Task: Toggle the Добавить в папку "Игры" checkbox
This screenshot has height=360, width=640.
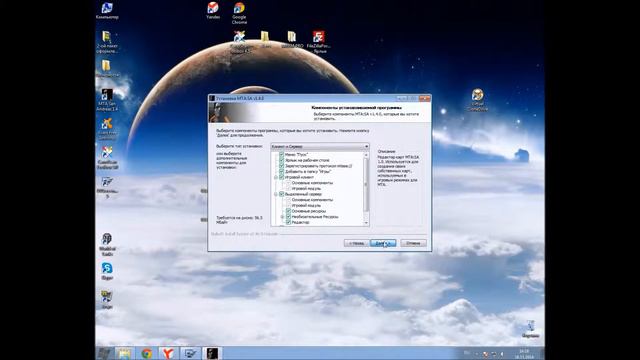Action: (281, 172)
